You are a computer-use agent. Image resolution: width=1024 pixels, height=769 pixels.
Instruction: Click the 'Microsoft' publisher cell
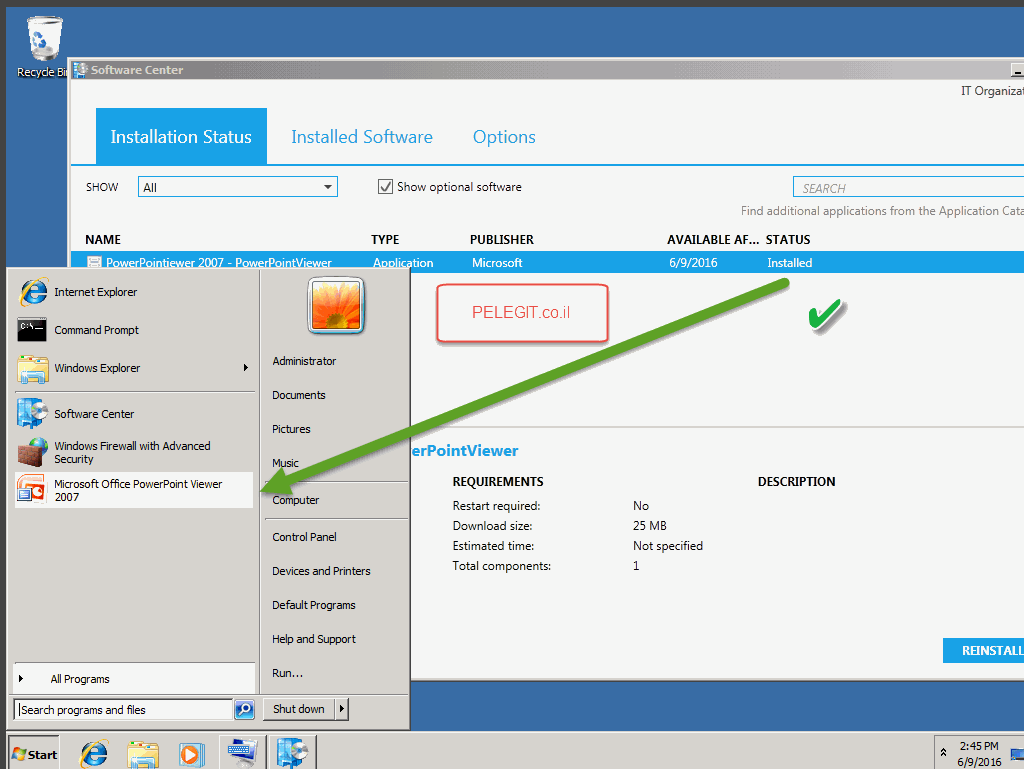(x=497, y=262)
